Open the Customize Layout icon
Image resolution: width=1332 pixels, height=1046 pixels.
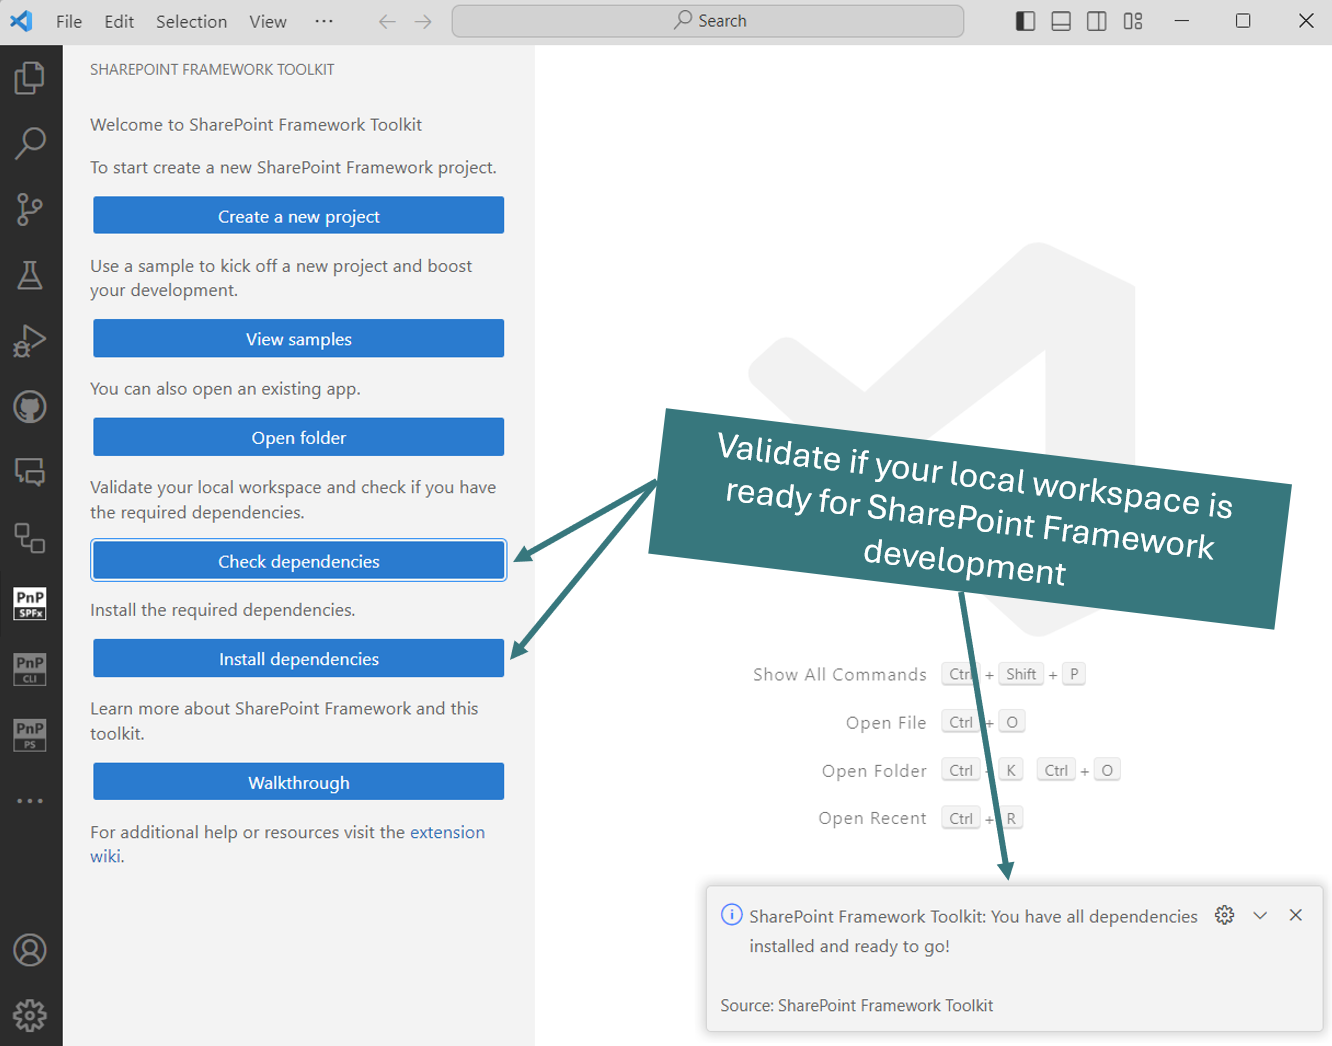pos(1133,21)
